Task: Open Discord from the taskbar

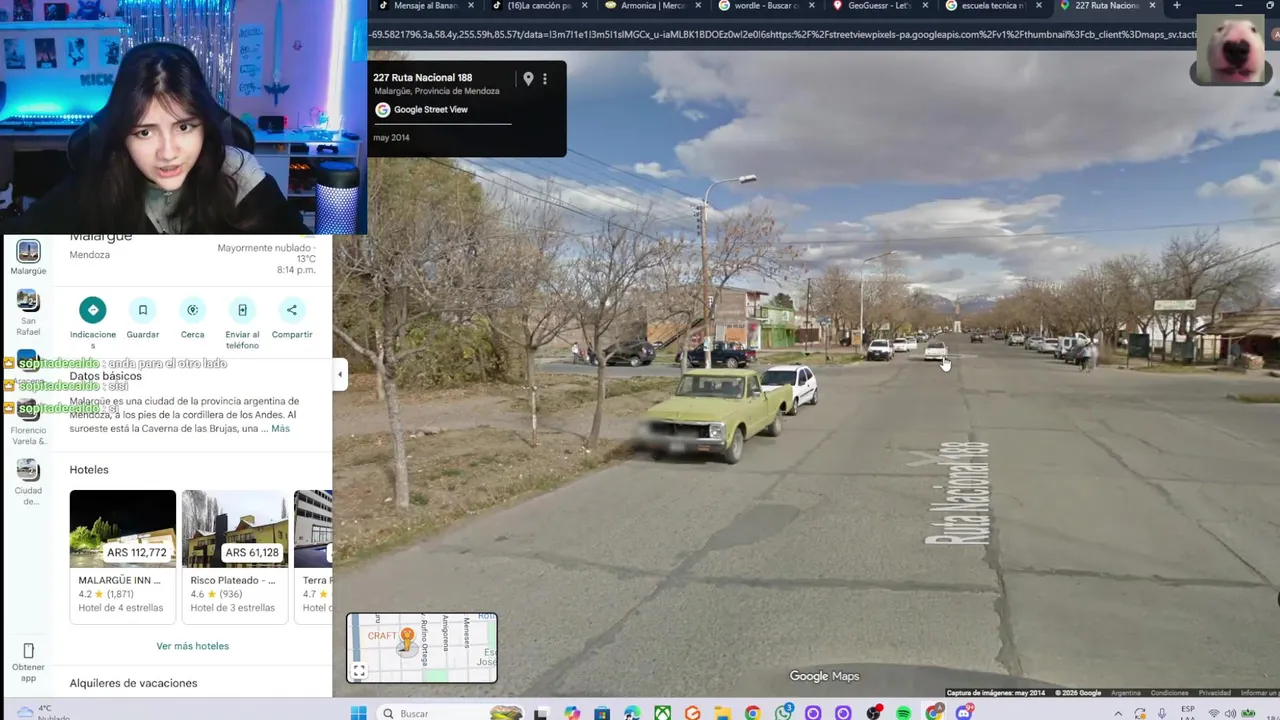Action: [x=964, y=713]
